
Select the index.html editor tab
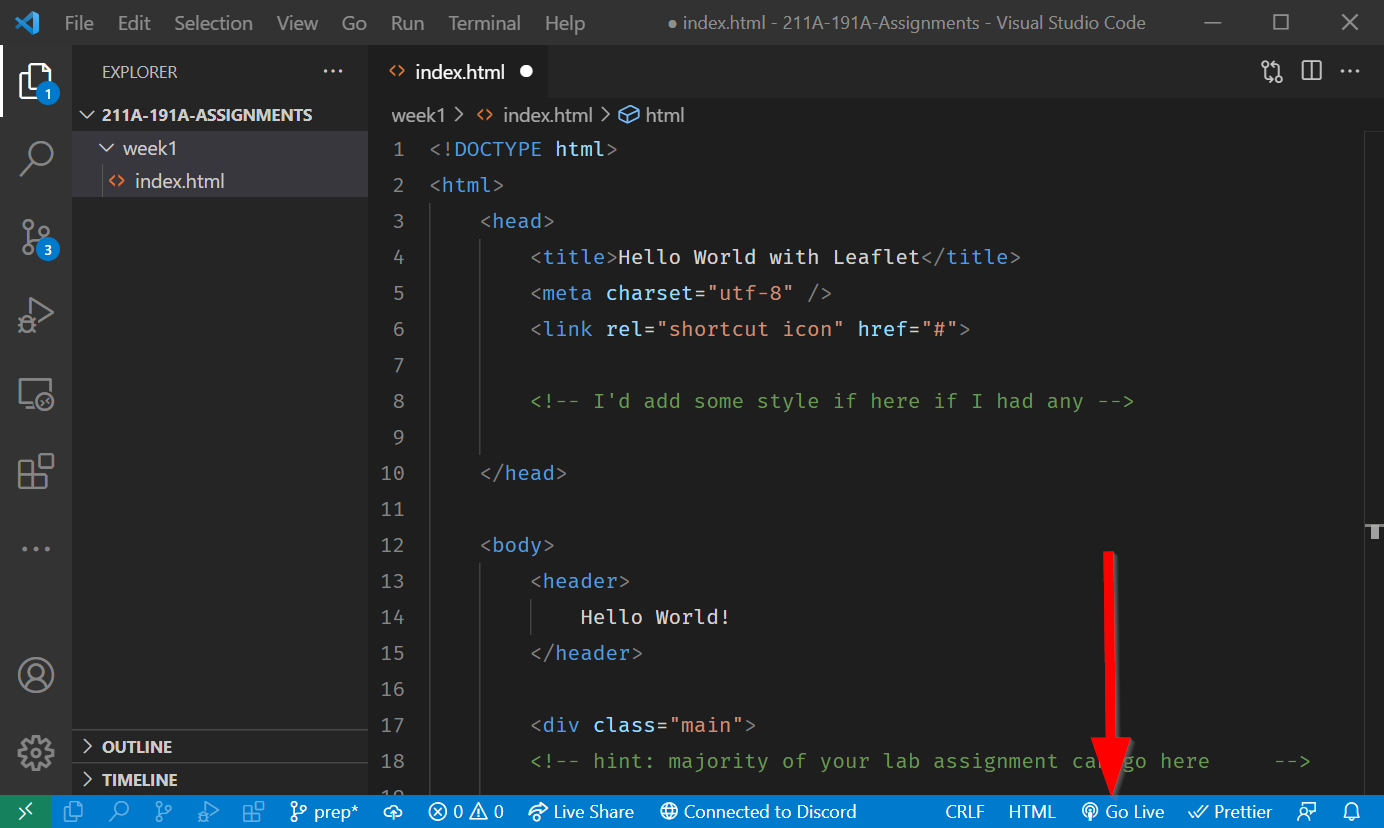click(x=460, y=72)
